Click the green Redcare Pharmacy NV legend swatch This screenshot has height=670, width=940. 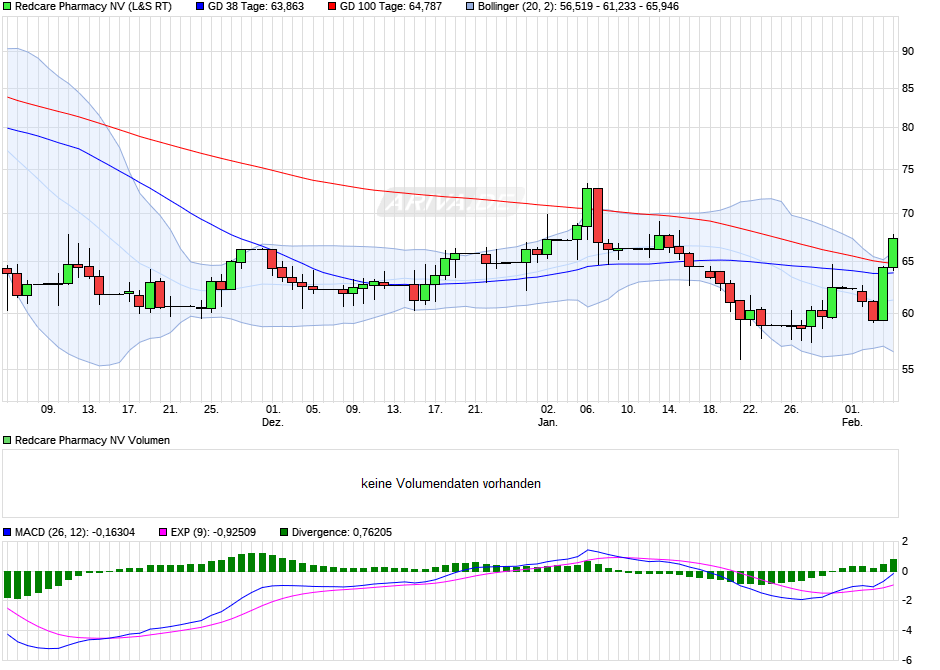click(x=7, y=7)
